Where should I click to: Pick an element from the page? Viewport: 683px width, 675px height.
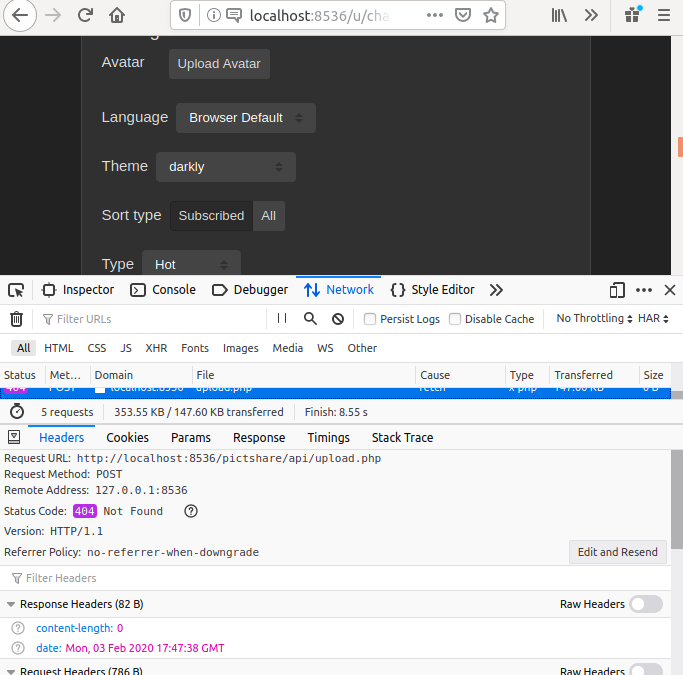point(16,290)
